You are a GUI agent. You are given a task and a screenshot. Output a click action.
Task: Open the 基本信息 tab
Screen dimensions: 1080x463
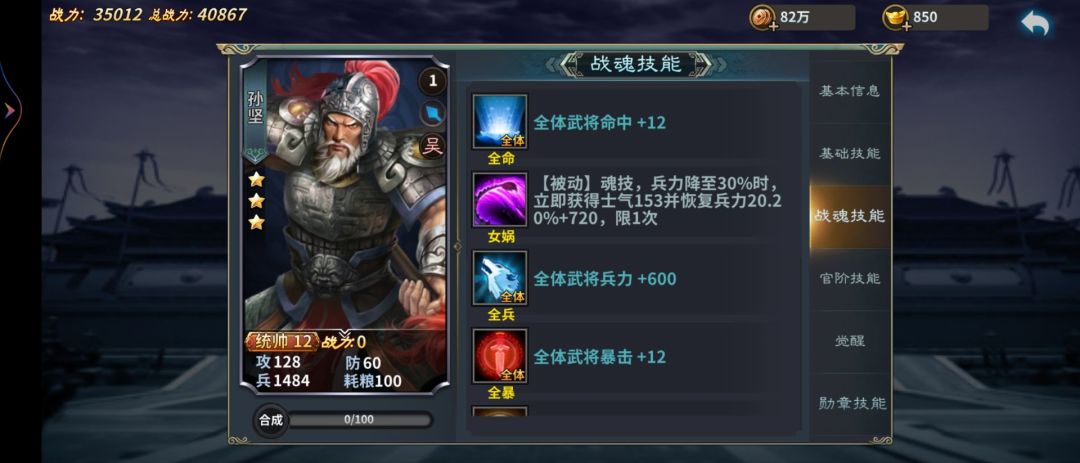coord(849,91)
